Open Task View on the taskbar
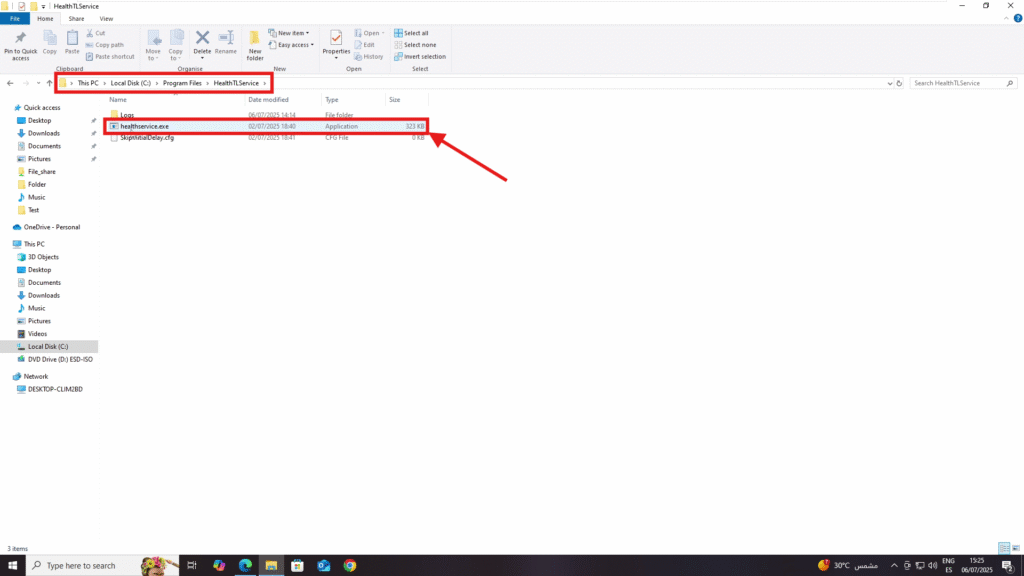Screen dimensions: 1024x576 tap(192, 566)
